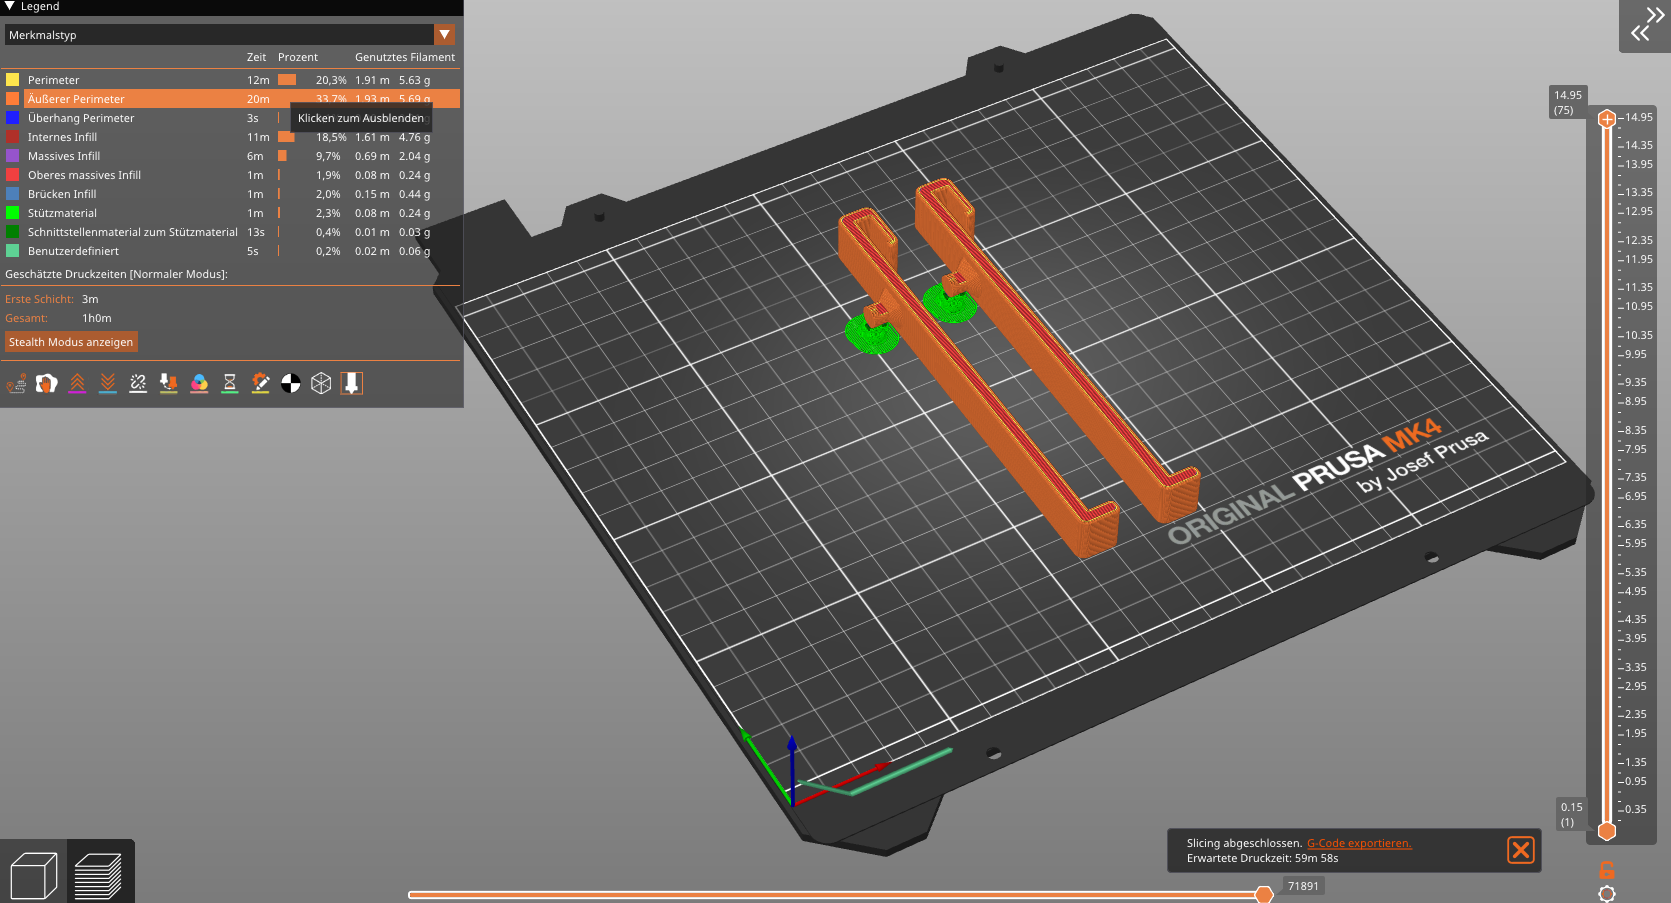
Task: Toggle deretractions visibility icon
Action: (108, 383)
